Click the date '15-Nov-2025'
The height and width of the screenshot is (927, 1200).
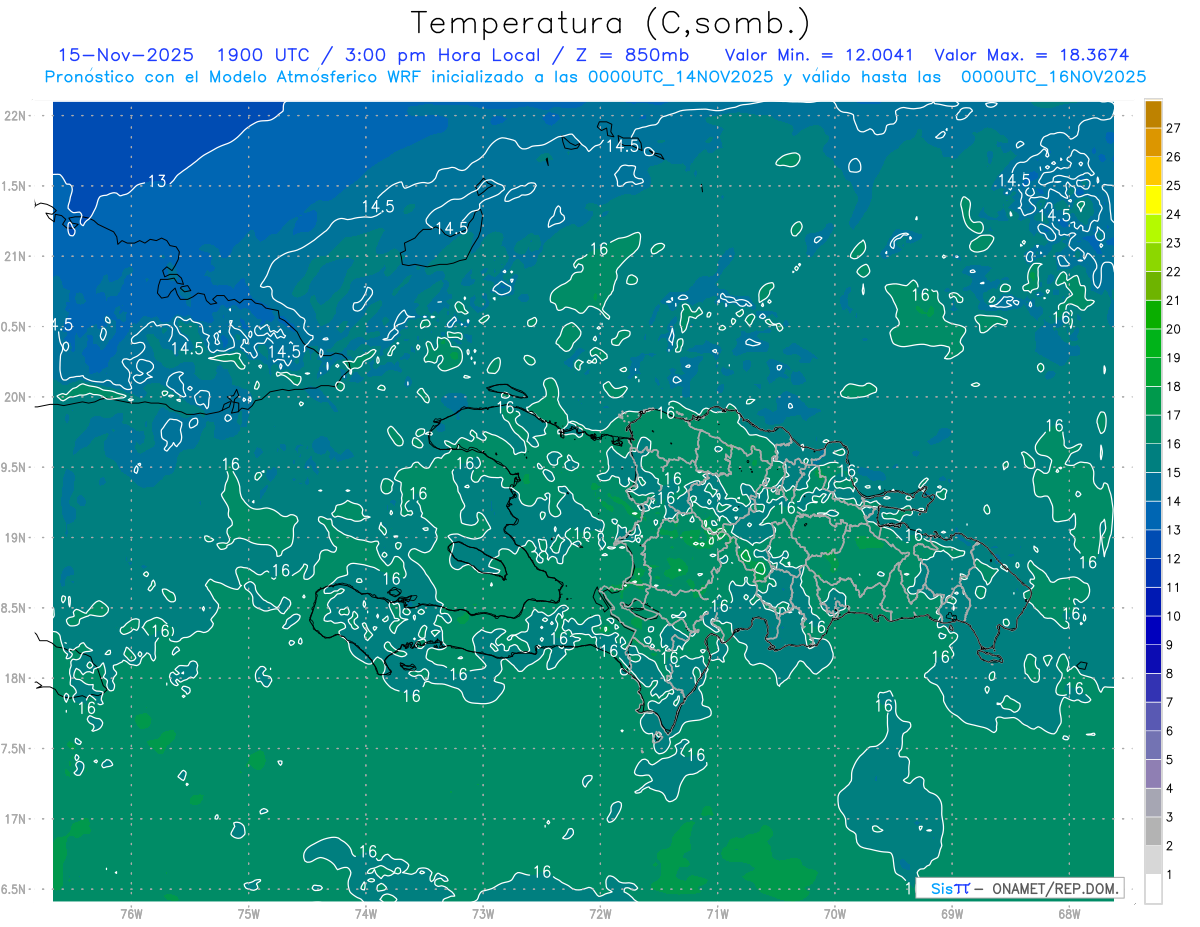pyautogui.click(x=126, y=55)
